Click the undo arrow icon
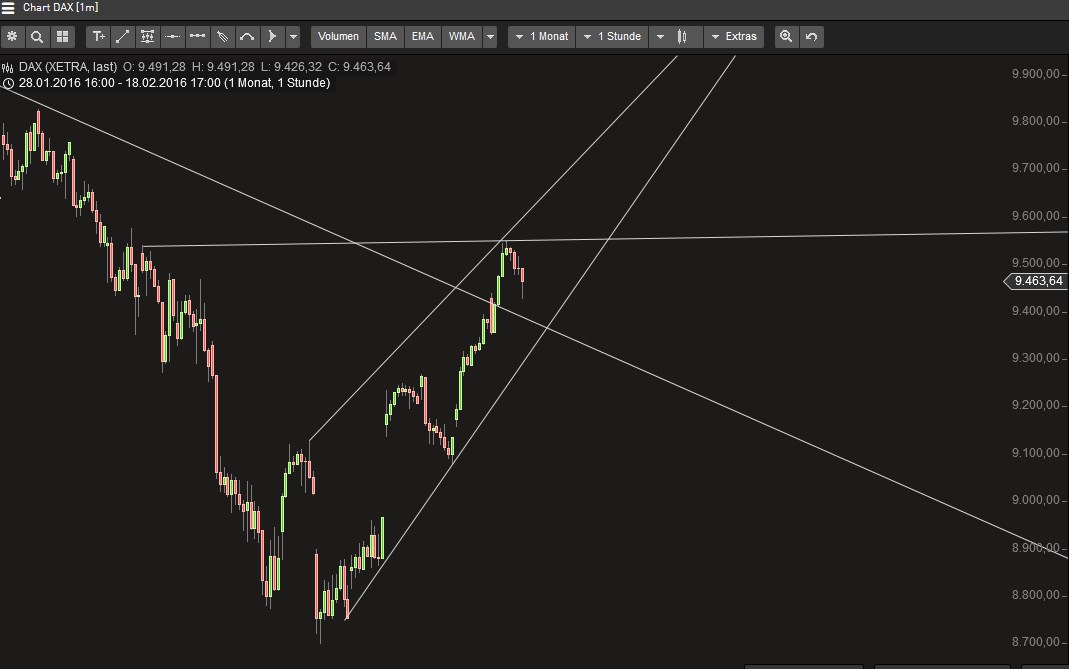Viewport: 1069px width, 669px height. tap(811, 36)
